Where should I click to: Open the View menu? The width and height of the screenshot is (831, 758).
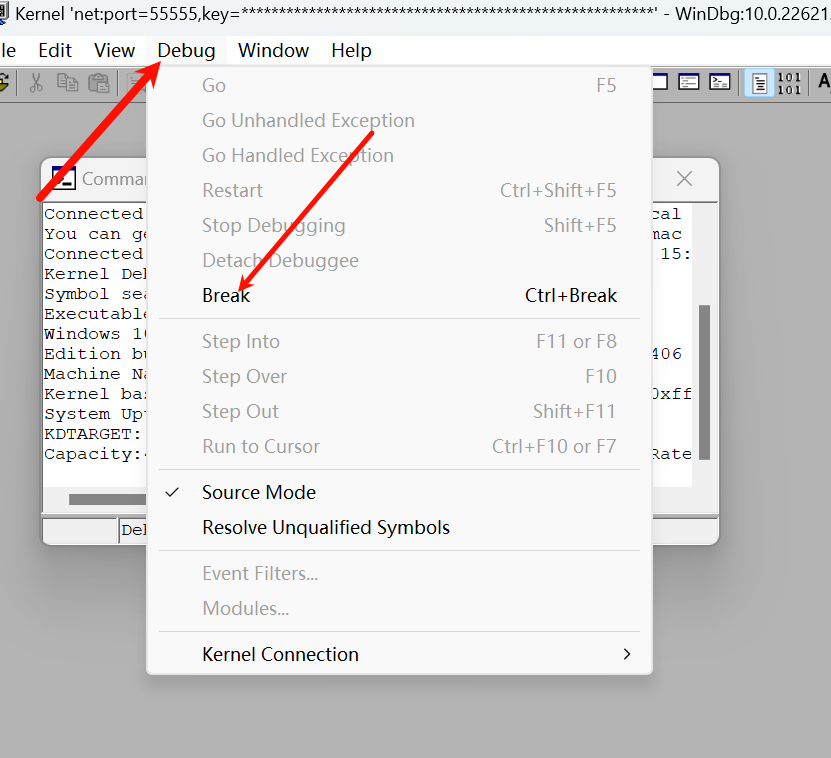(114, 50)
